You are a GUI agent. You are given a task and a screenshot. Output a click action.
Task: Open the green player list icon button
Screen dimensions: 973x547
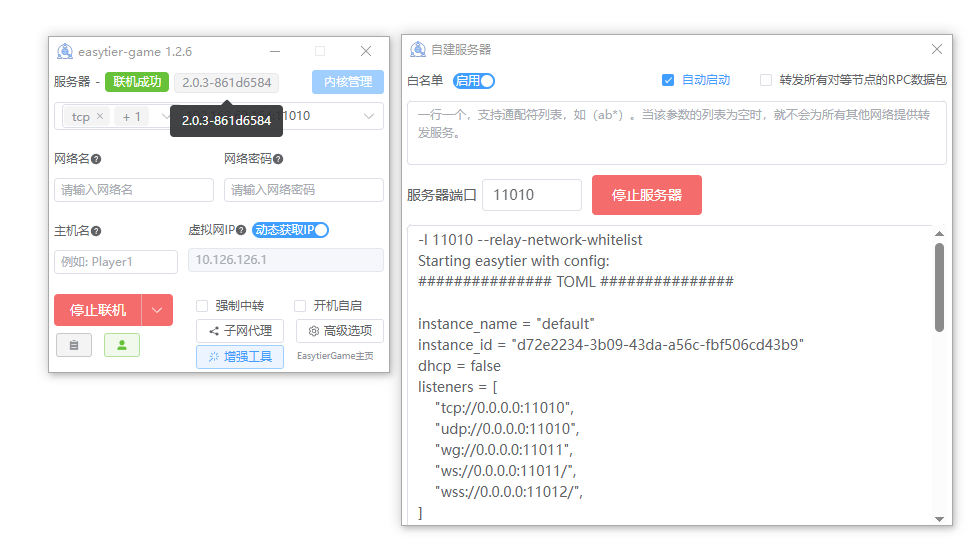(122, 345)
